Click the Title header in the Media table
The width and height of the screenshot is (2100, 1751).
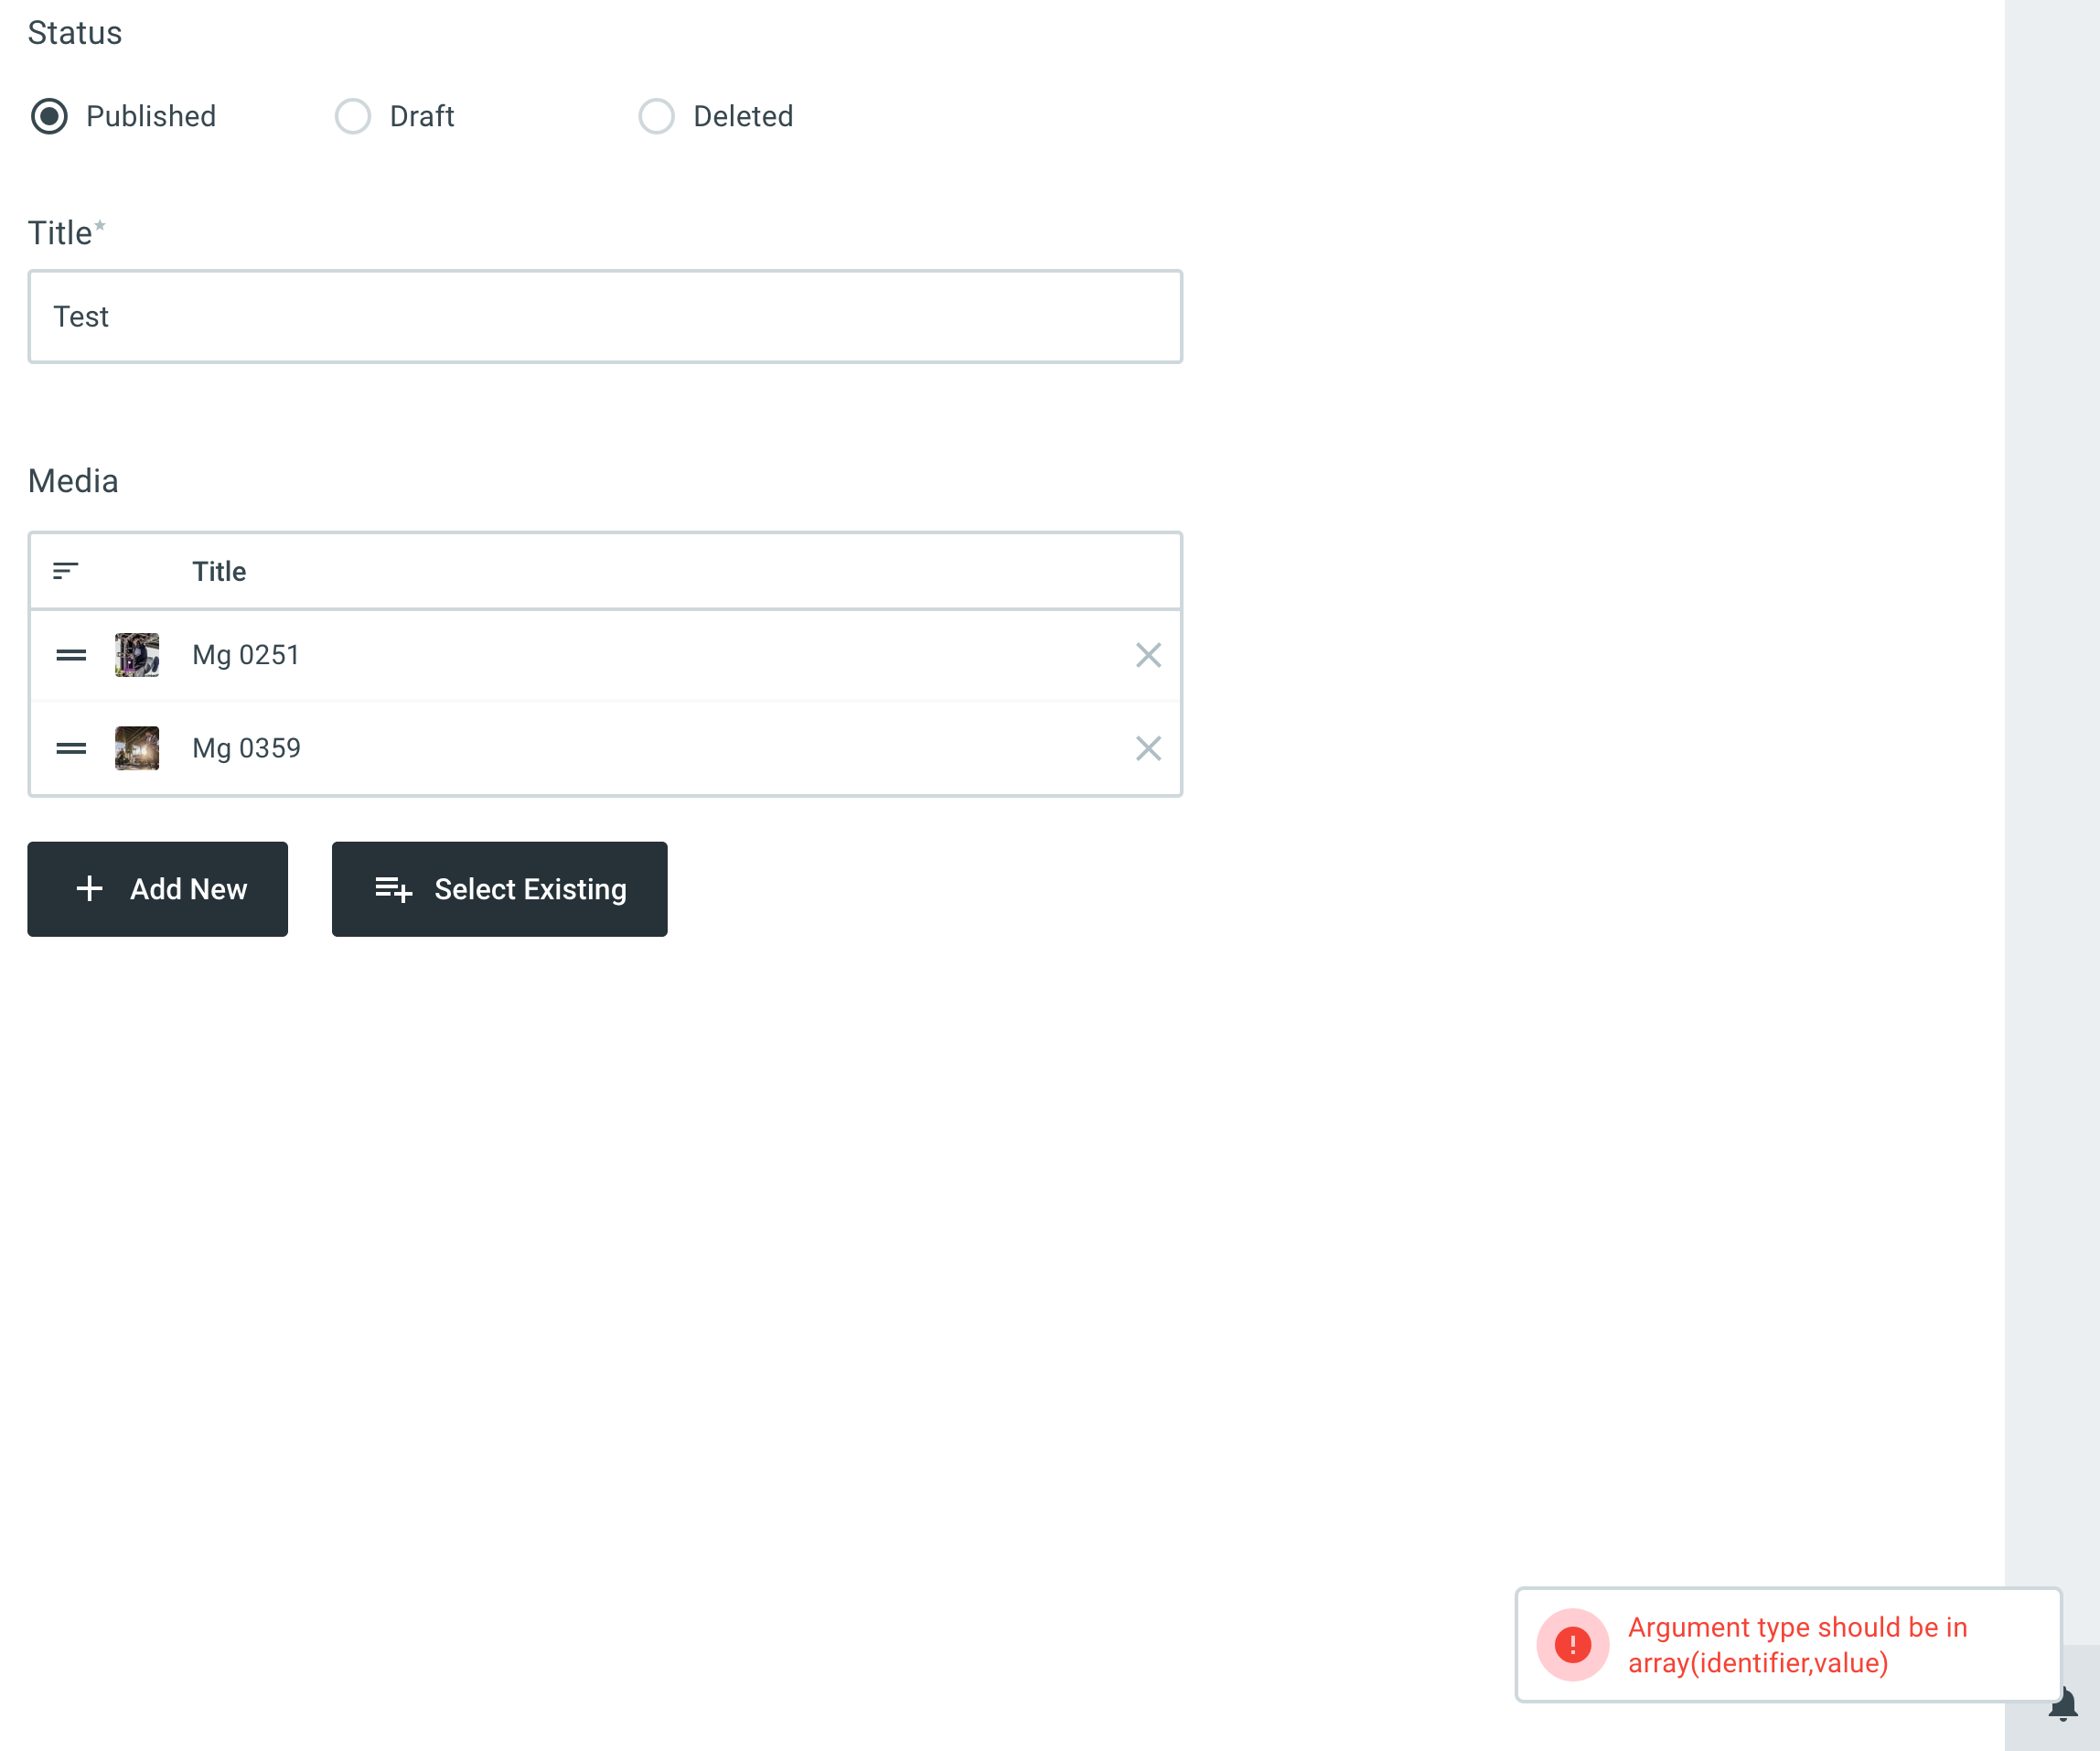point(219,571)
